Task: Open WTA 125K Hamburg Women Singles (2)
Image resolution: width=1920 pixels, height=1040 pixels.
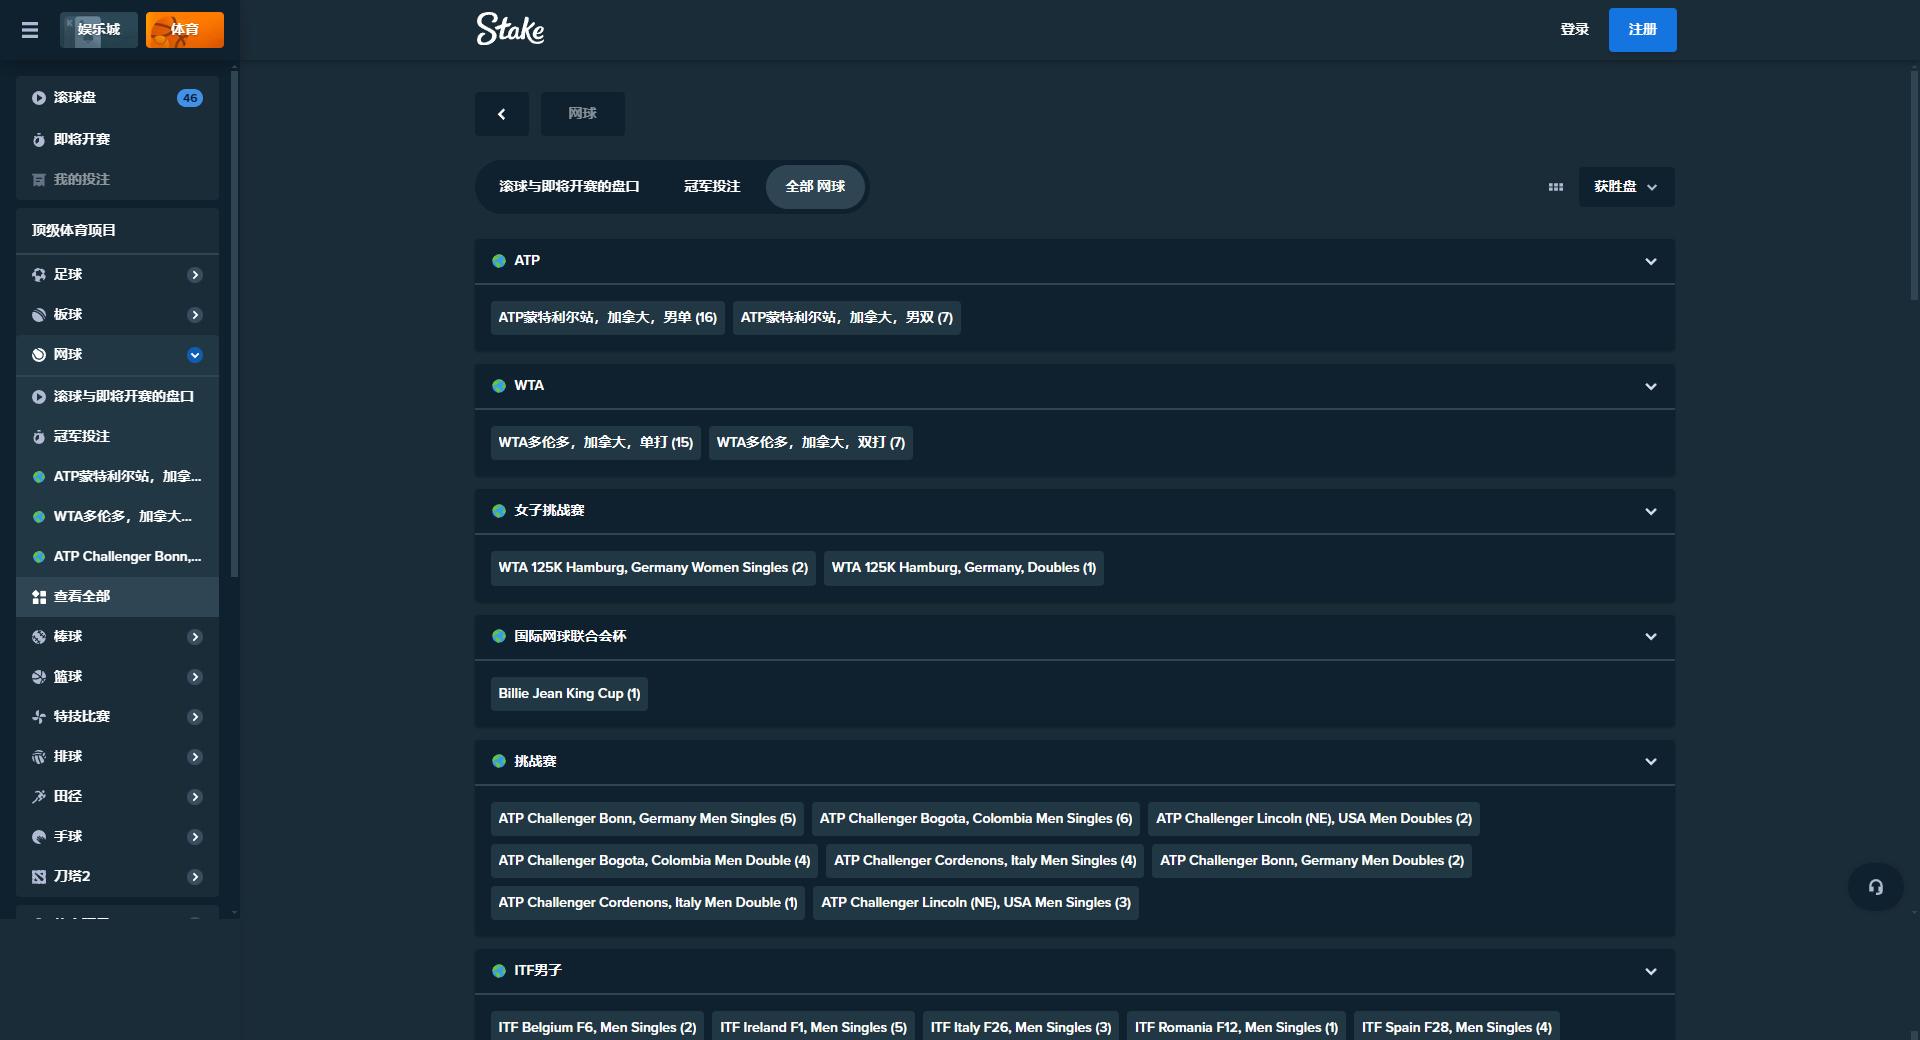Action: [653, 568]
